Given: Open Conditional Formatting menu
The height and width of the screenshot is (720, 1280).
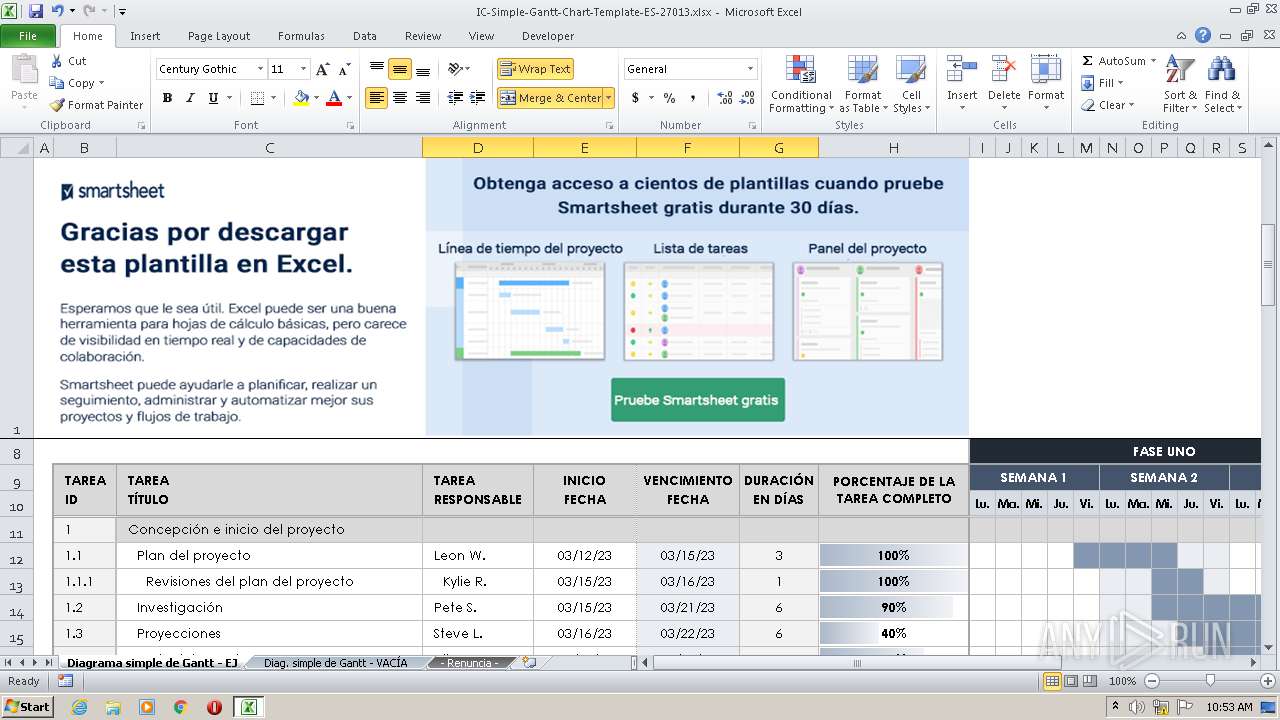Looking at the screenshot, I should [801, 84].
